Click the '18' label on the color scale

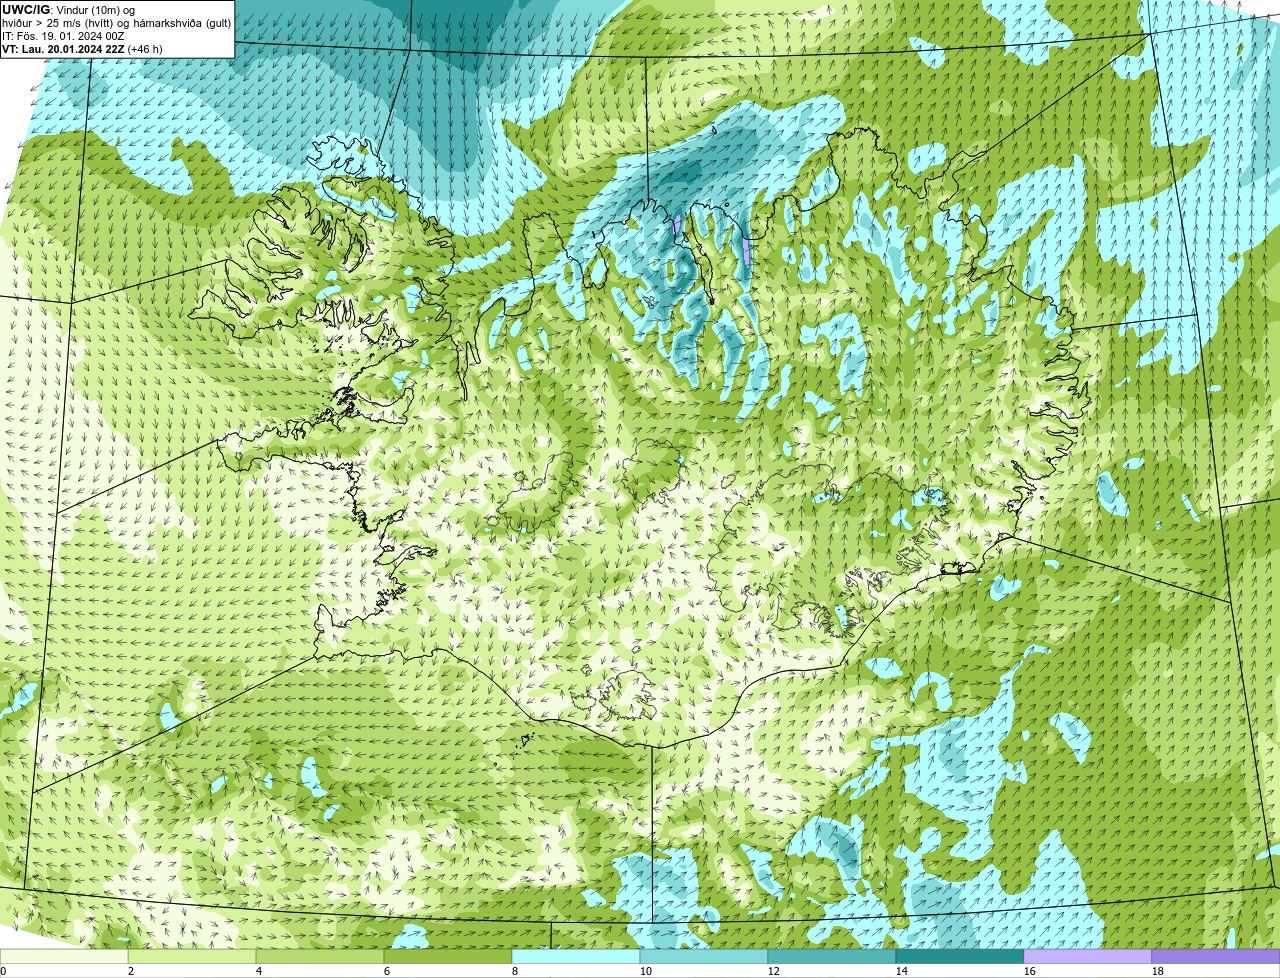click(x=1158, y=971)
